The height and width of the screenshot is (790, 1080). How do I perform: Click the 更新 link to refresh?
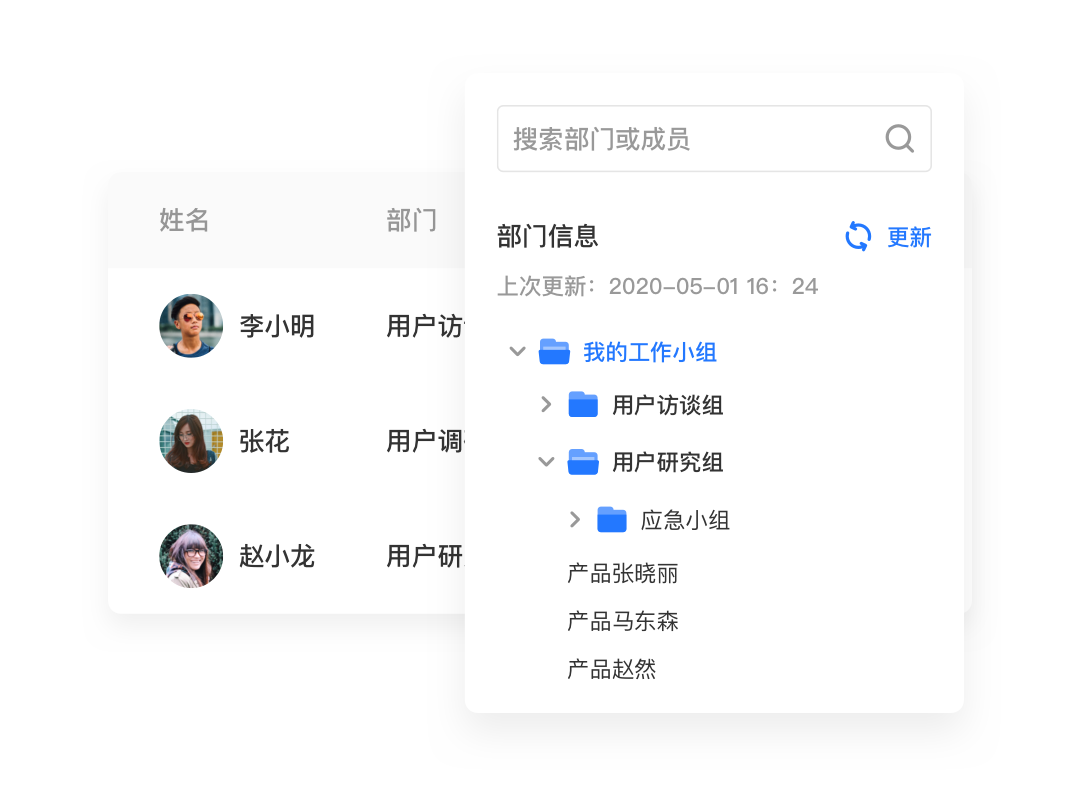907,237
